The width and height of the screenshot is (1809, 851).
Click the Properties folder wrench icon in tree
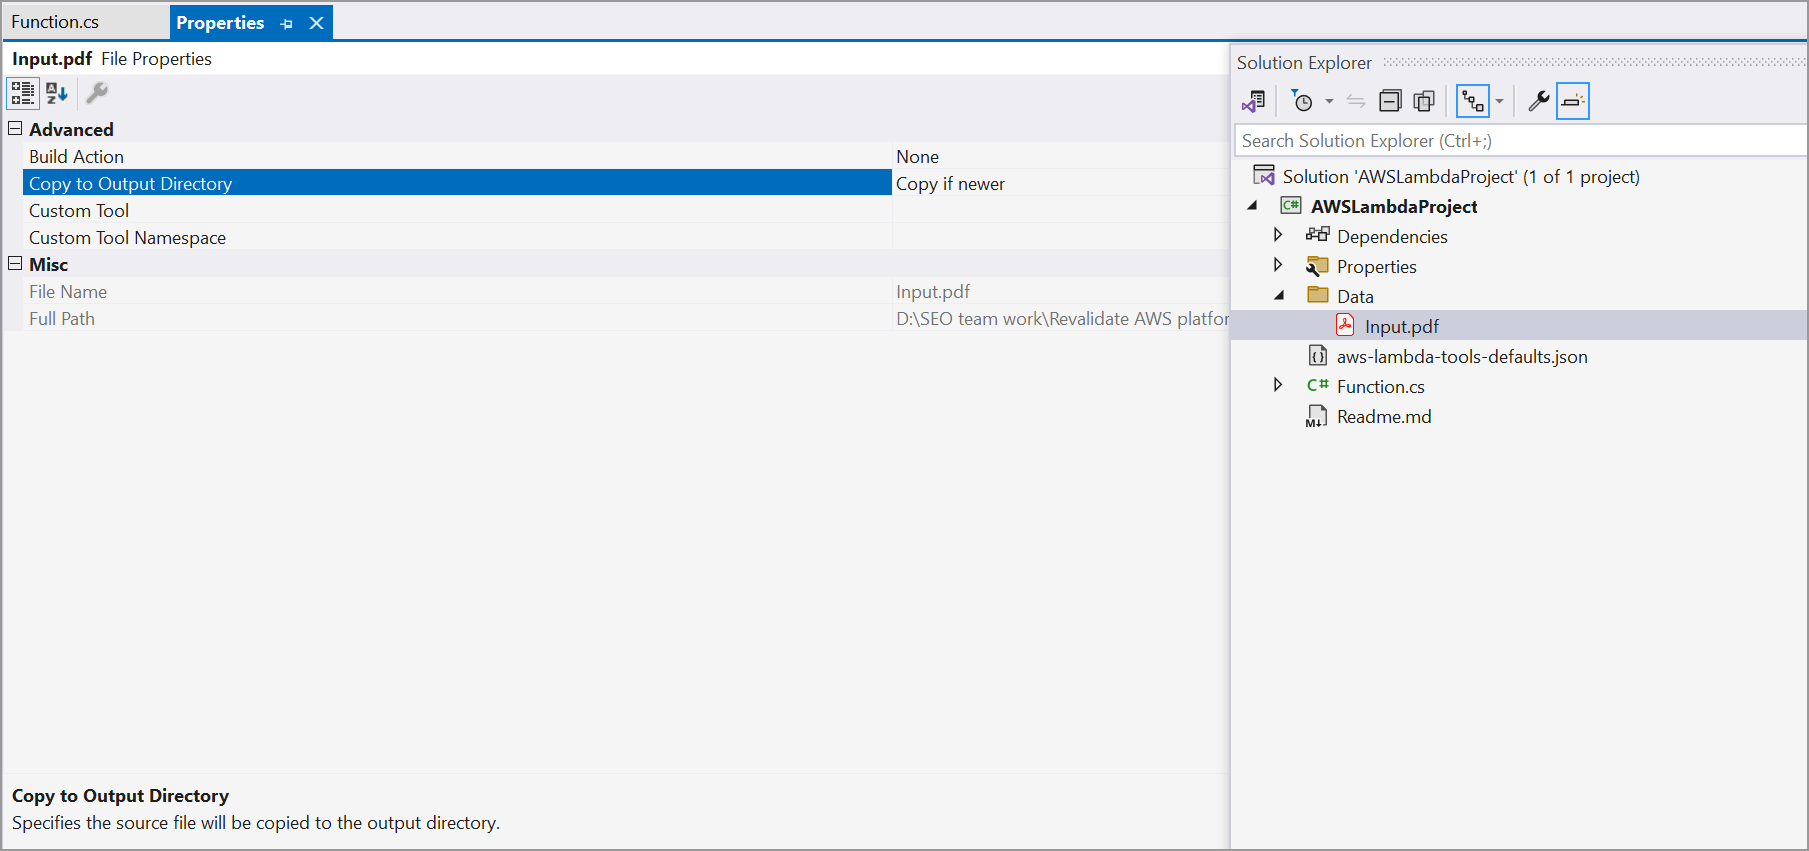[1318, 265]
